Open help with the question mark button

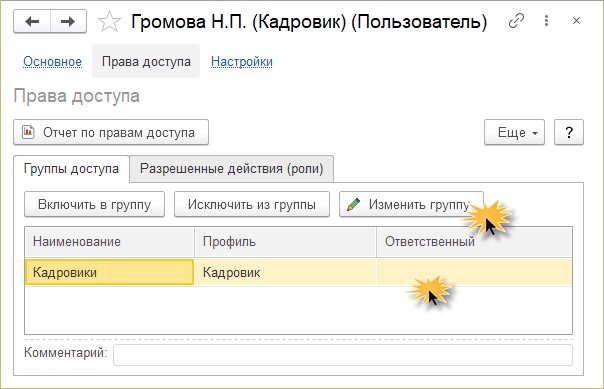(569, 132)
